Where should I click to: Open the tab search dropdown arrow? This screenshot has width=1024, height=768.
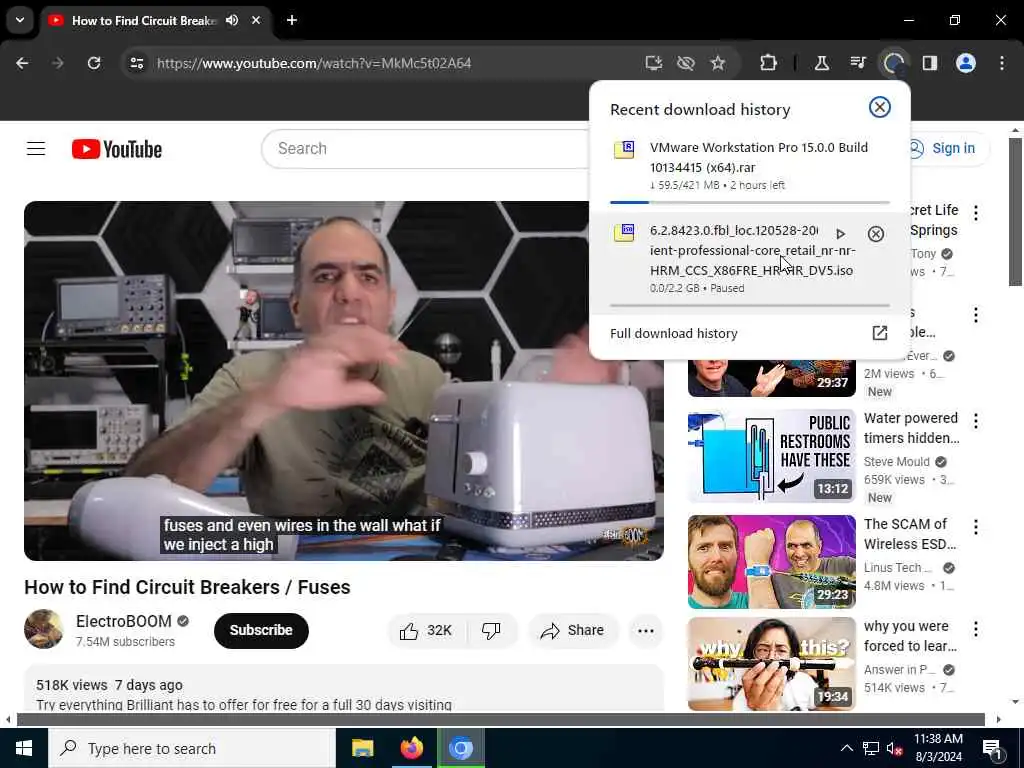coord(20,20)
